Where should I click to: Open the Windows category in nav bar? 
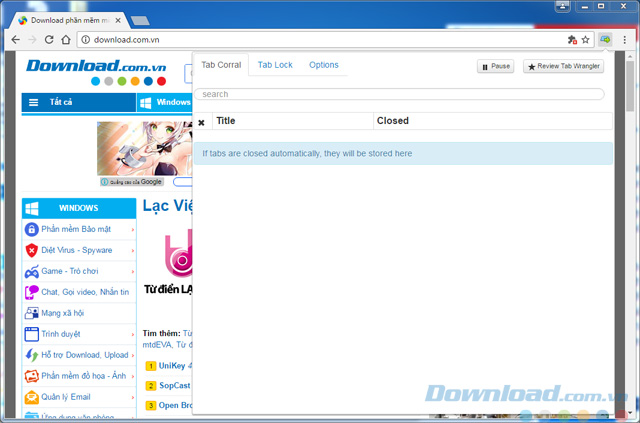164,102
